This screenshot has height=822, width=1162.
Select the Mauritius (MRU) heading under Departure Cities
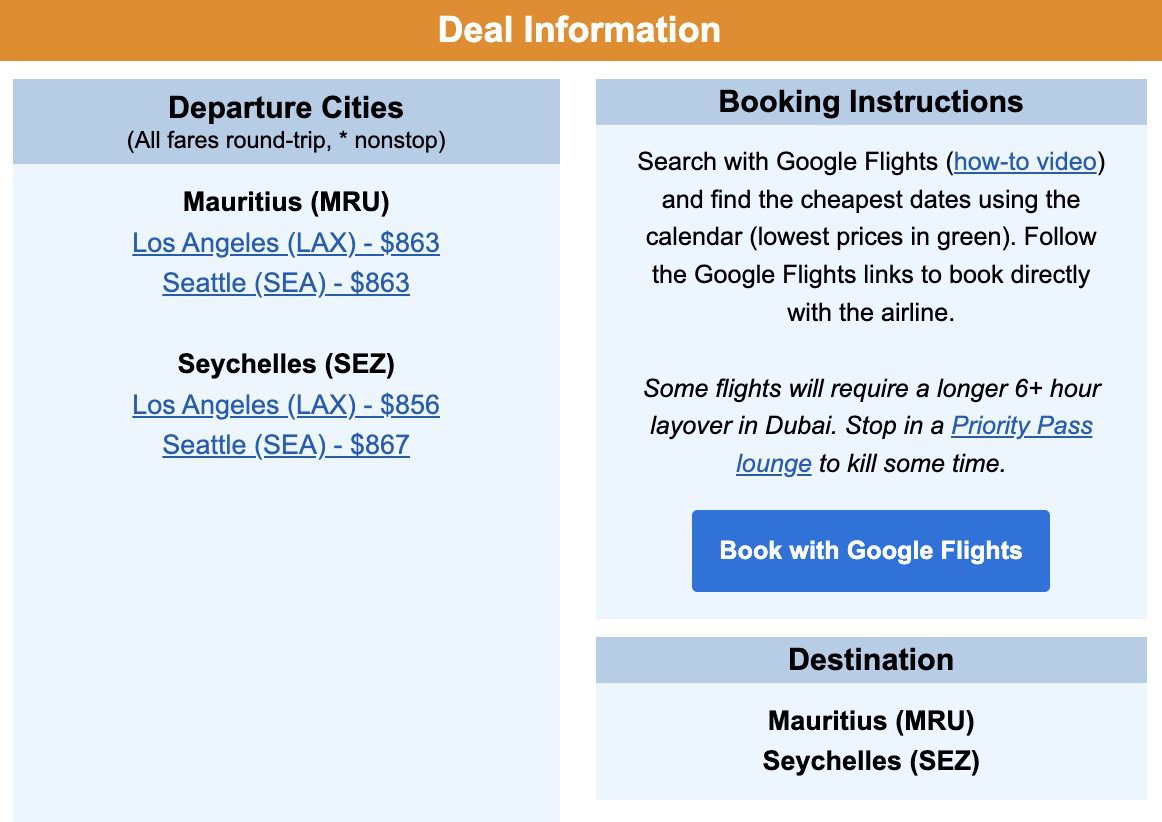coord(286,202)
